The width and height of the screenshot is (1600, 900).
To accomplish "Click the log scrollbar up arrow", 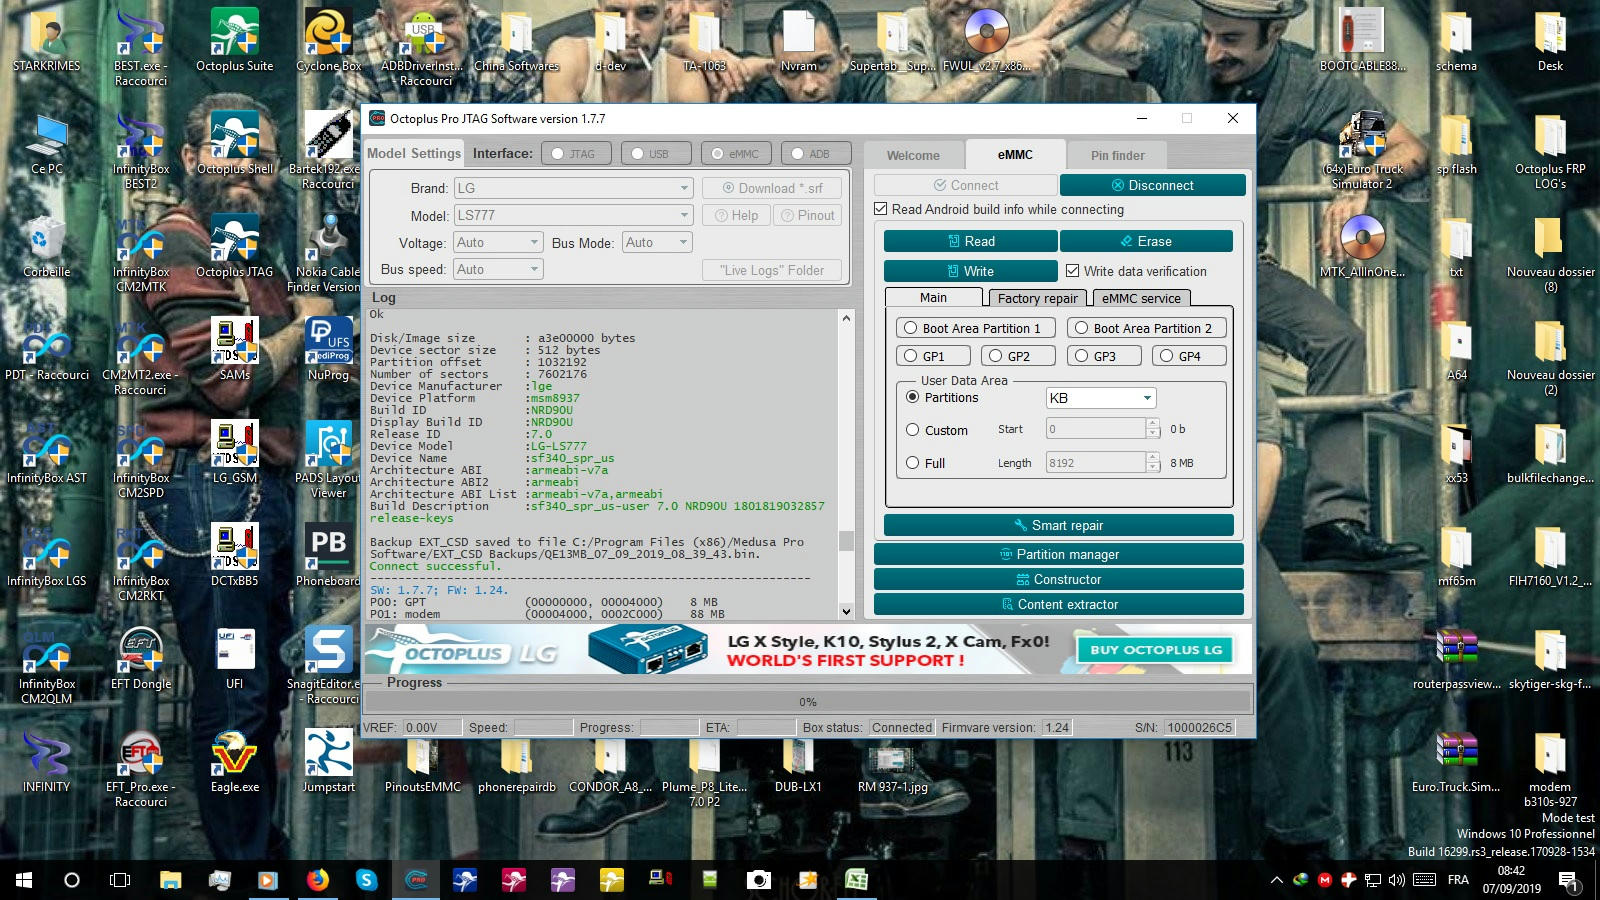I will point(846,318).
